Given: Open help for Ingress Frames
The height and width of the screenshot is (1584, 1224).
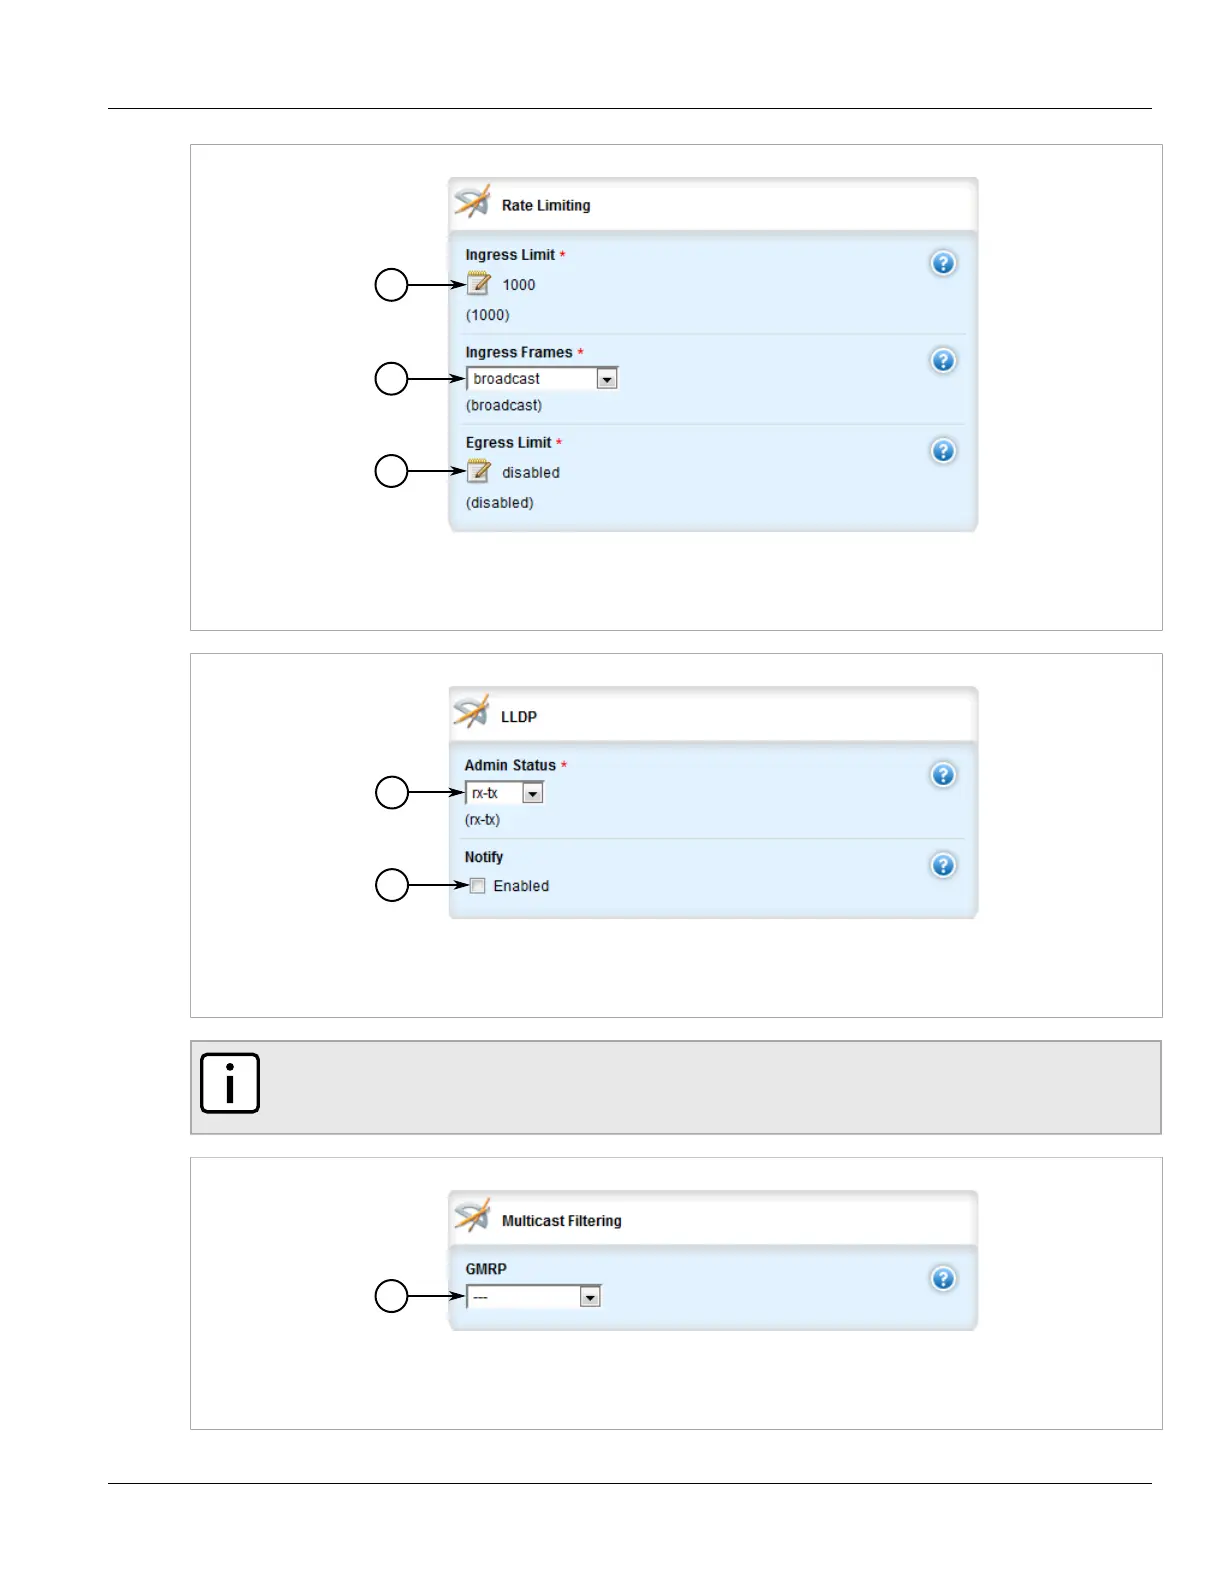Looking at the screenshot, I should click(943, 361).
